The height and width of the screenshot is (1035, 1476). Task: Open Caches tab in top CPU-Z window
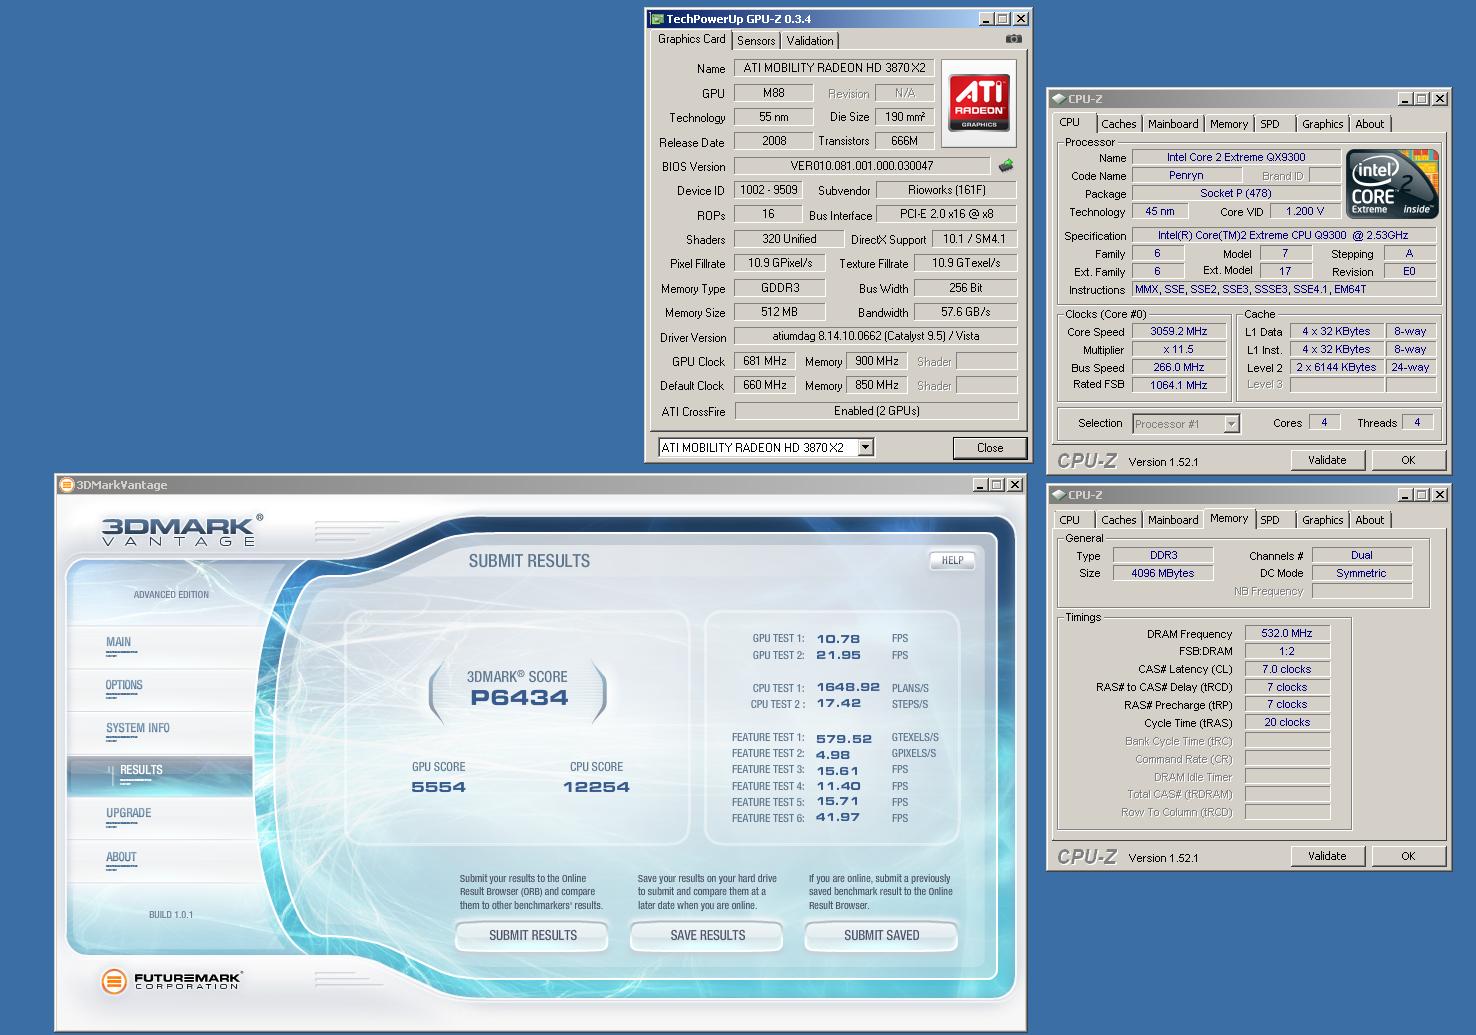click(1118, 124)
